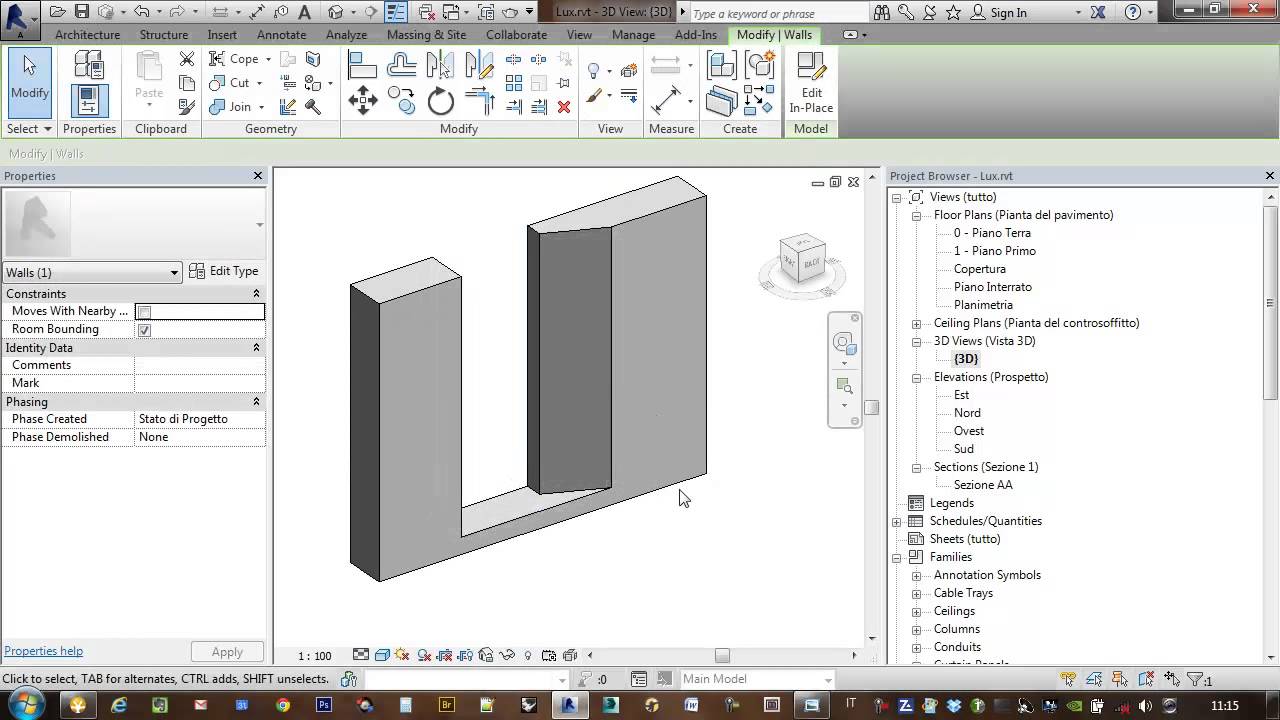Click the Zoom Region icon on navigation bar
The height and width of the screenshot is (720, 1280).
click(844, 386)
